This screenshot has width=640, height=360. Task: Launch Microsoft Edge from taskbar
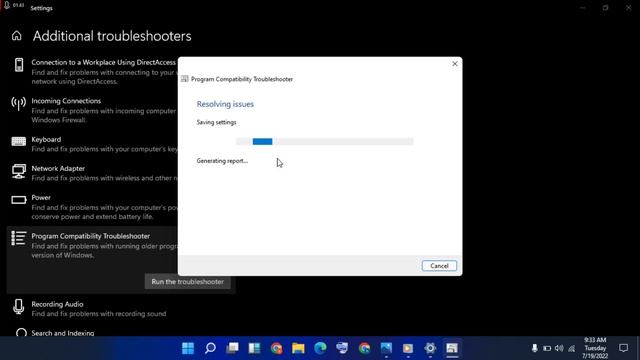tap(320, 348)
